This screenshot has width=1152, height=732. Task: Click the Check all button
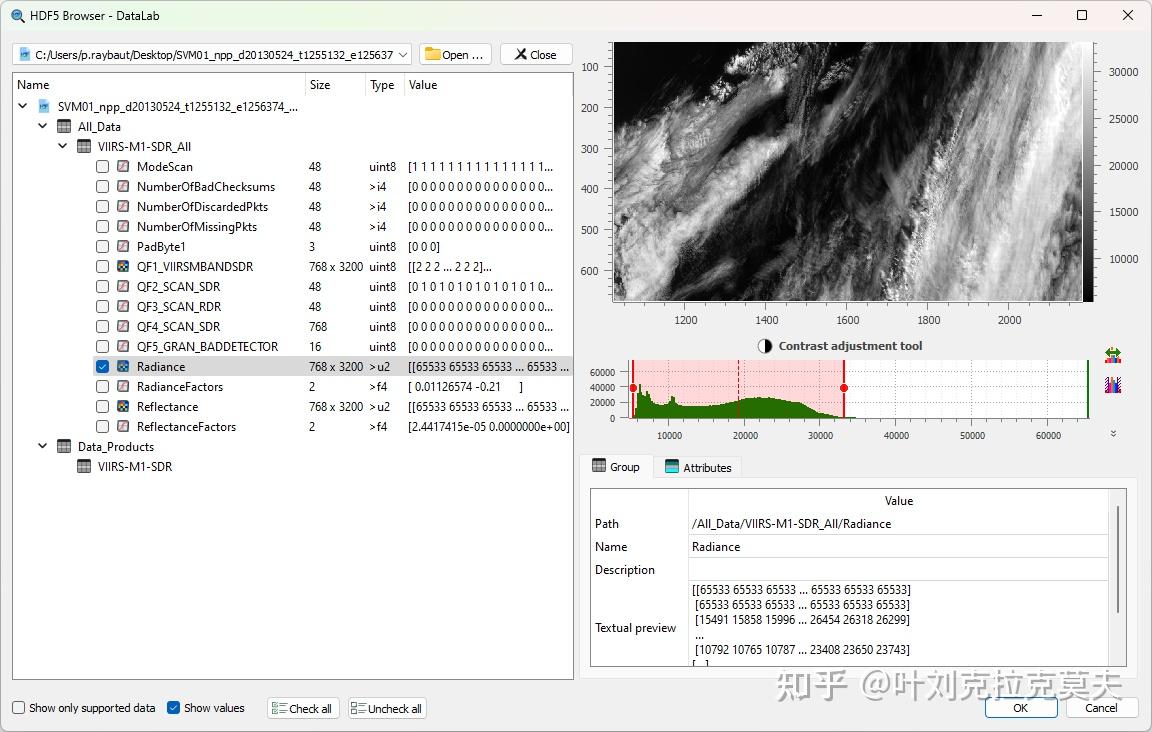tap(303, 708)
